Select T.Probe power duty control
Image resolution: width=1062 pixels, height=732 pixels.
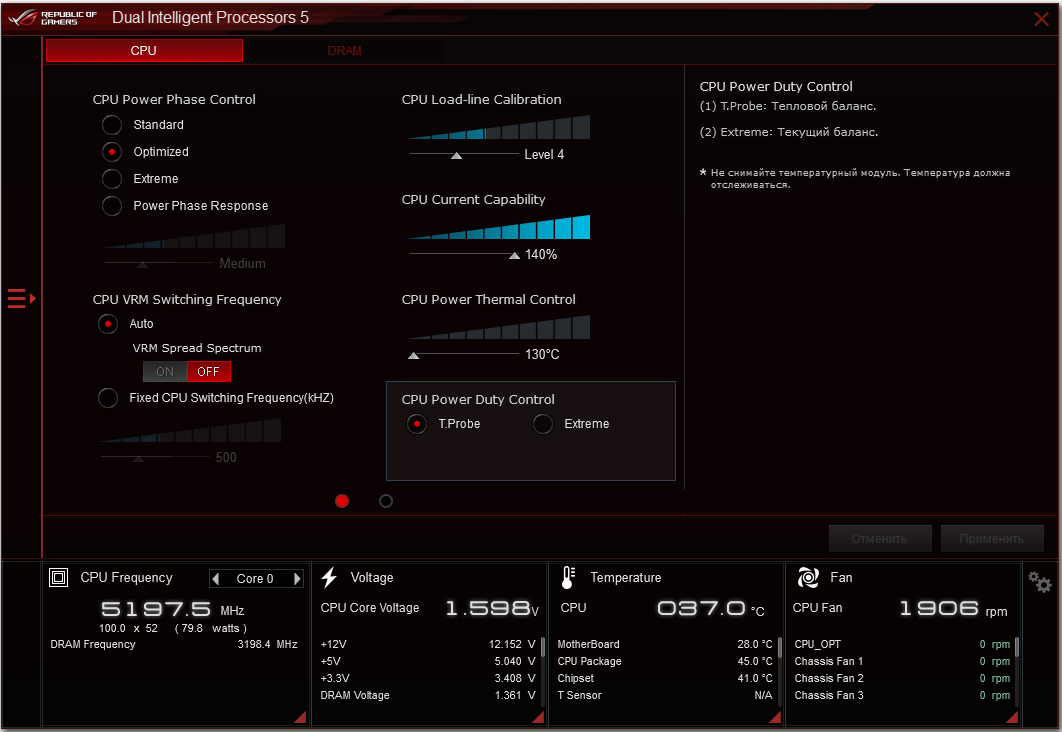pos(417,424)
